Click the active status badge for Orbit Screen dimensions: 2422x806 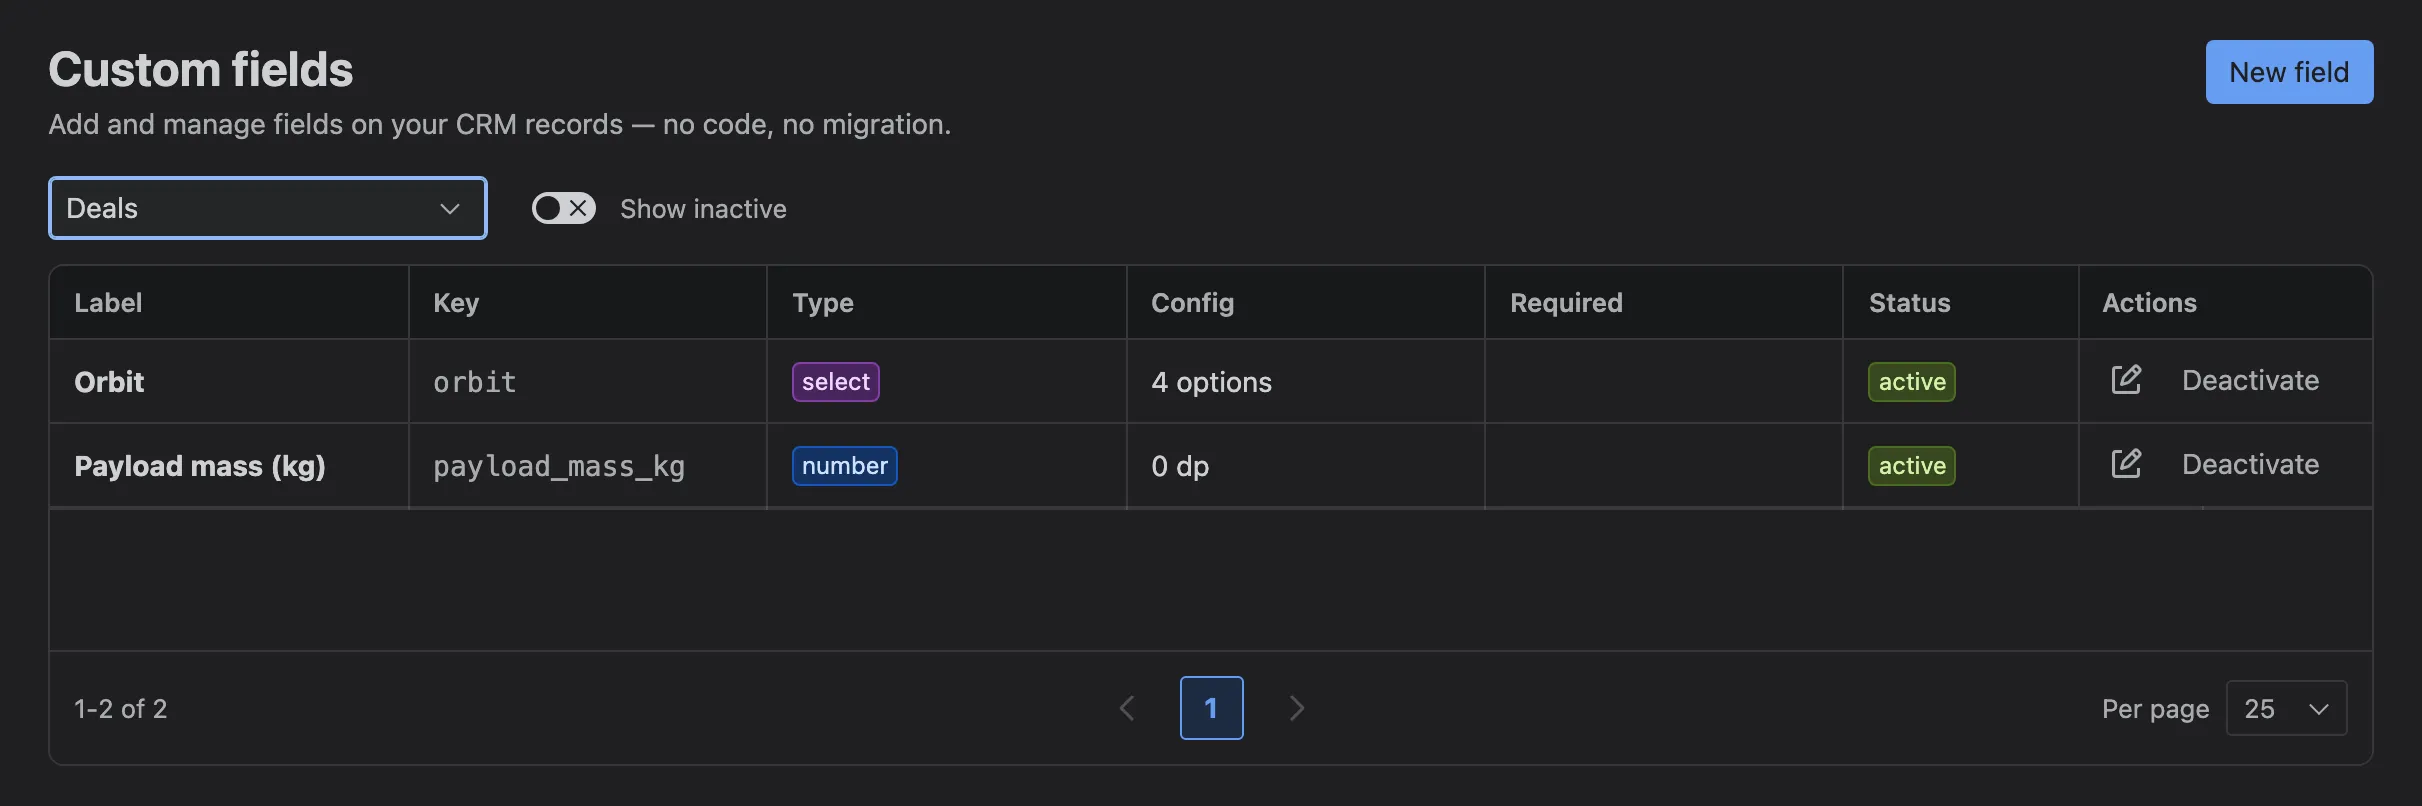[x=1912, y=382]
